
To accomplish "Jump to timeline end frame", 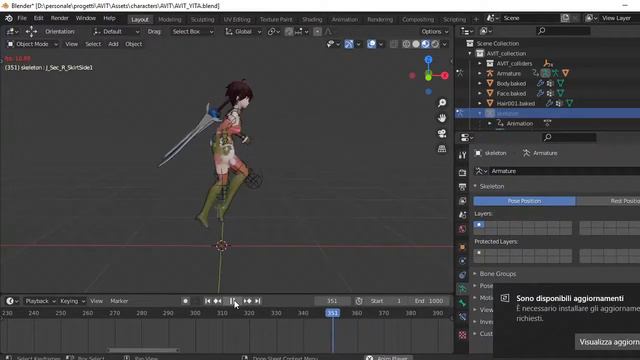I will coord(258,301).
